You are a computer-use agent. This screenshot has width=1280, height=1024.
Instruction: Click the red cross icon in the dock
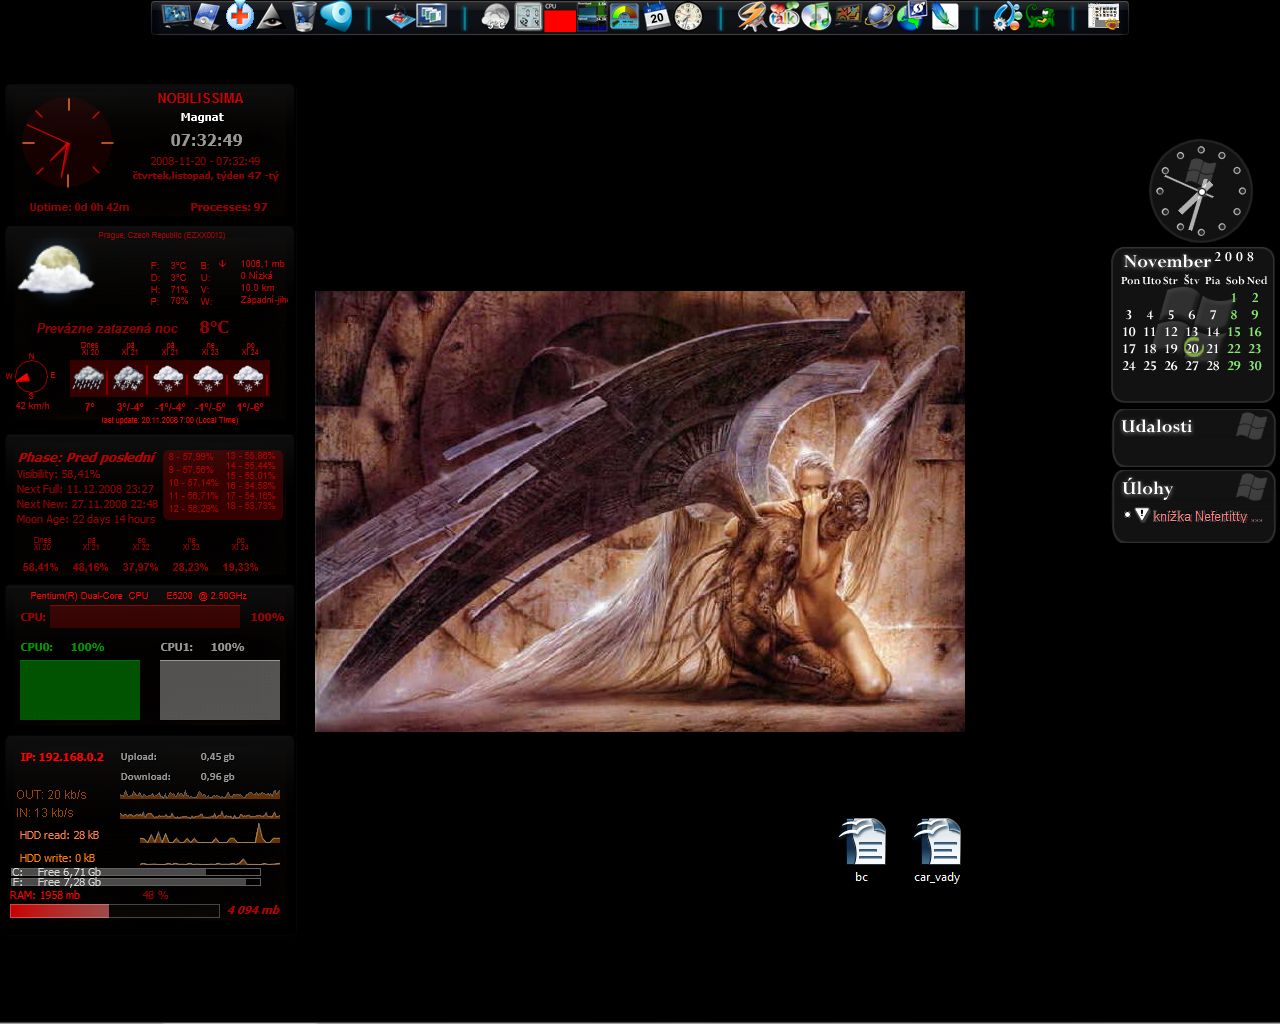[240, 17]
